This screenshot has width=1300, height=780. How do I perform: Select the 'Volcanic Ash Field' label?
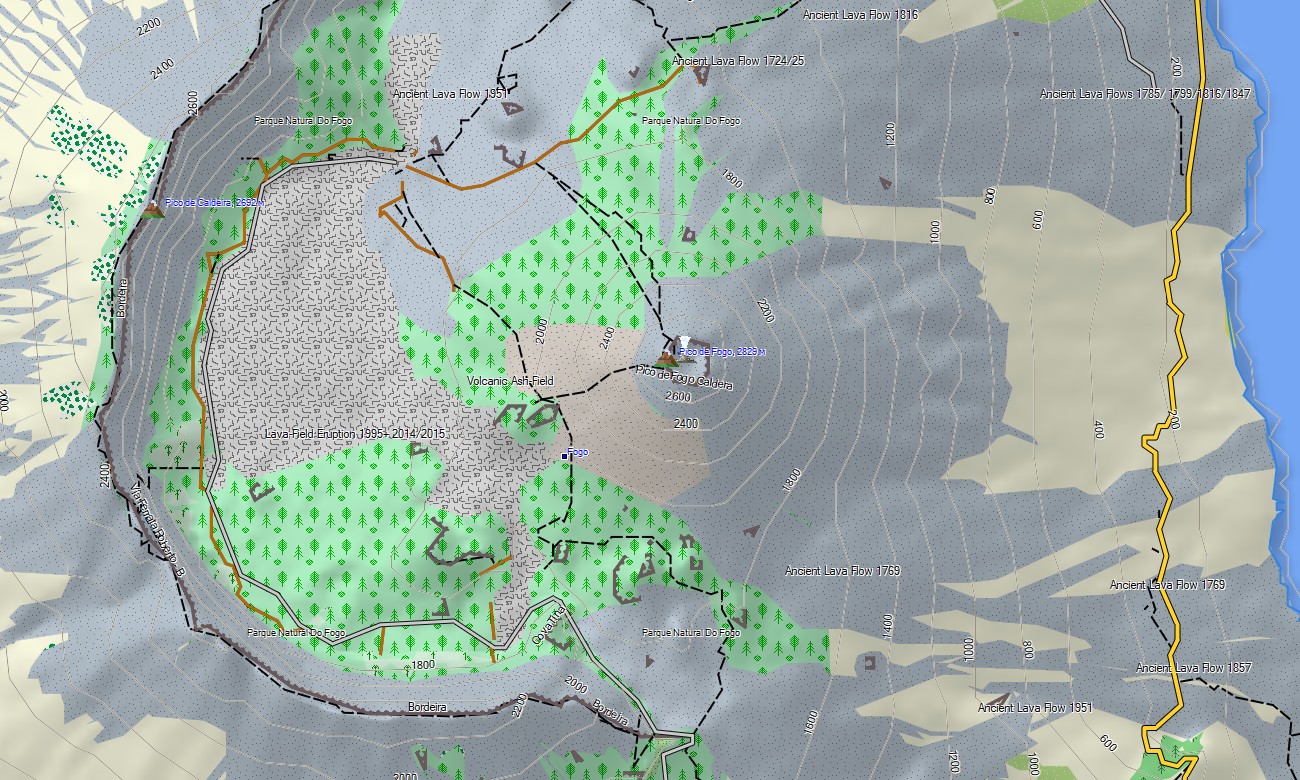[510, 381]
